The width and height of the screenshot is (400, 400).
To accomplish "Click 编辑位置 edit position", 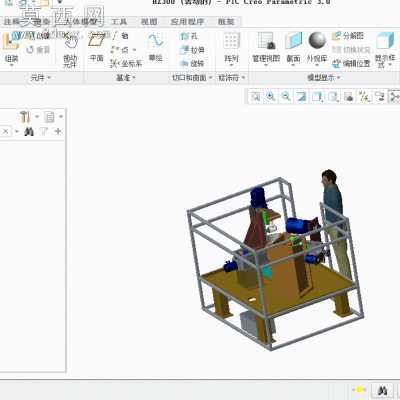I will pyautogui.click(x=351, y=63).
